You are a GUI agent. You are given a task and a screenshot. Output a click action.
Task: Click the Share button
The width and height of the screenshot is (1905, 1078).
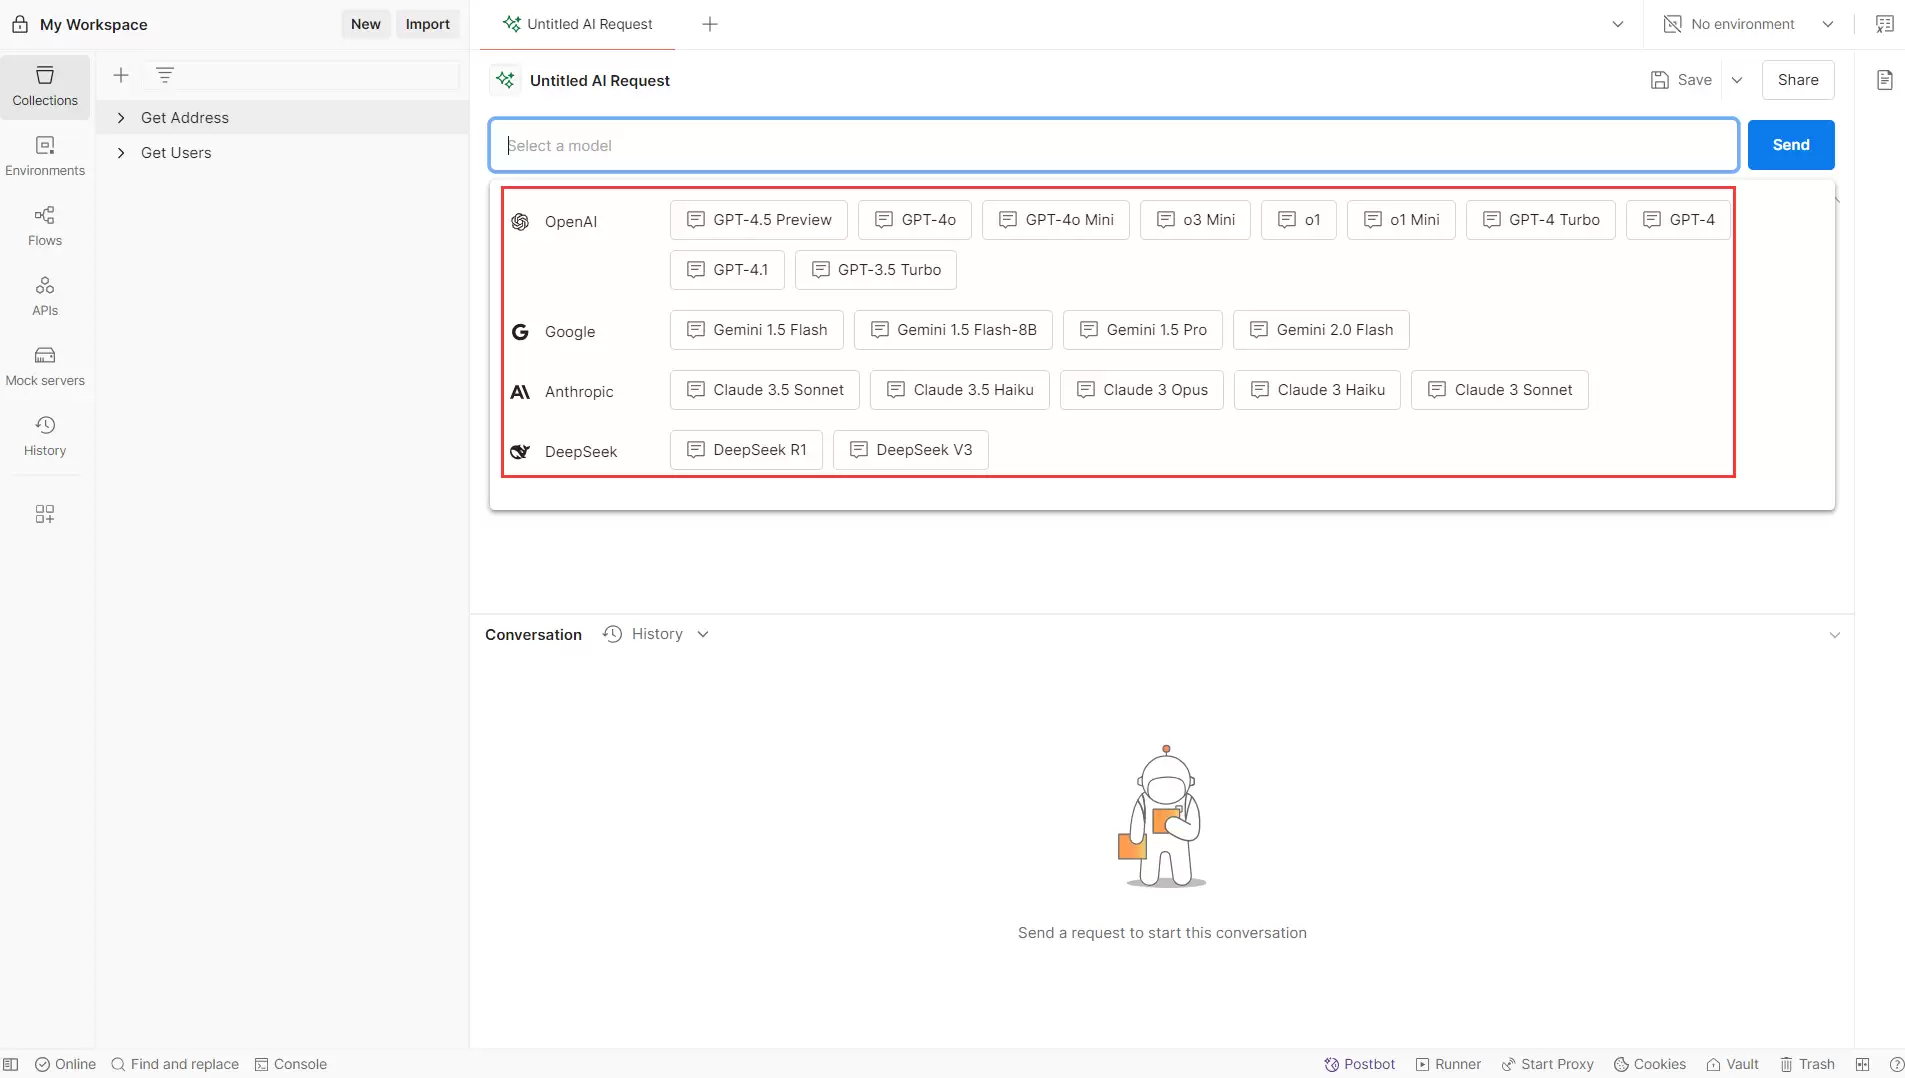point(1798,80)
